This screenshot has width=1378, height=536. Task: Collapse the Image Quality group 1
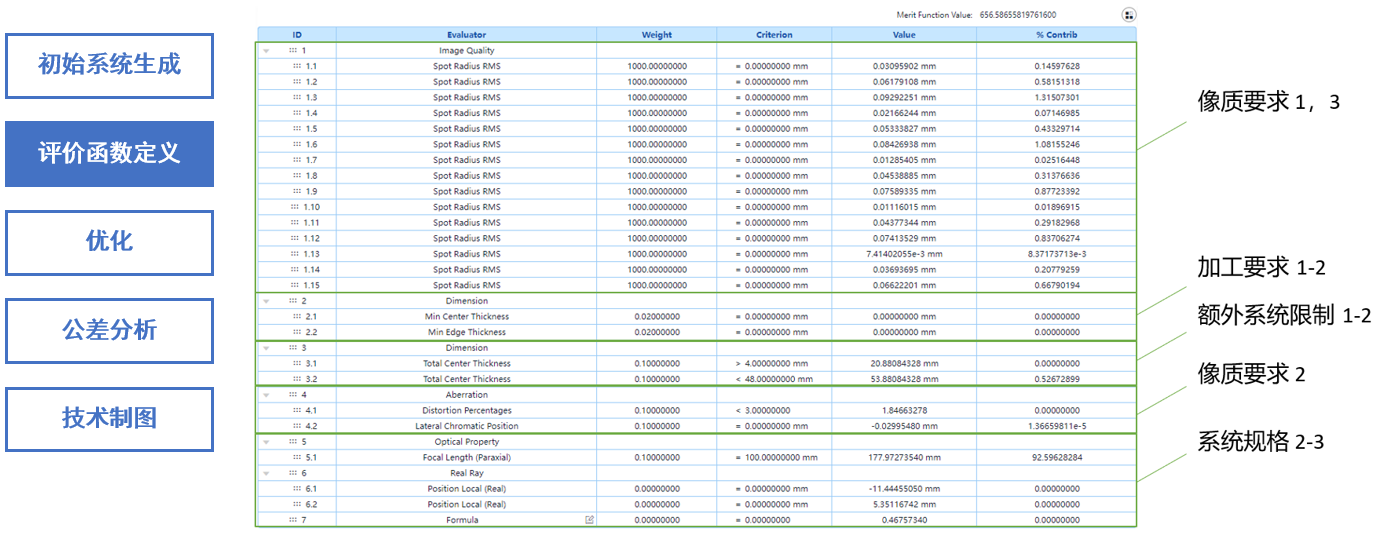266,51
